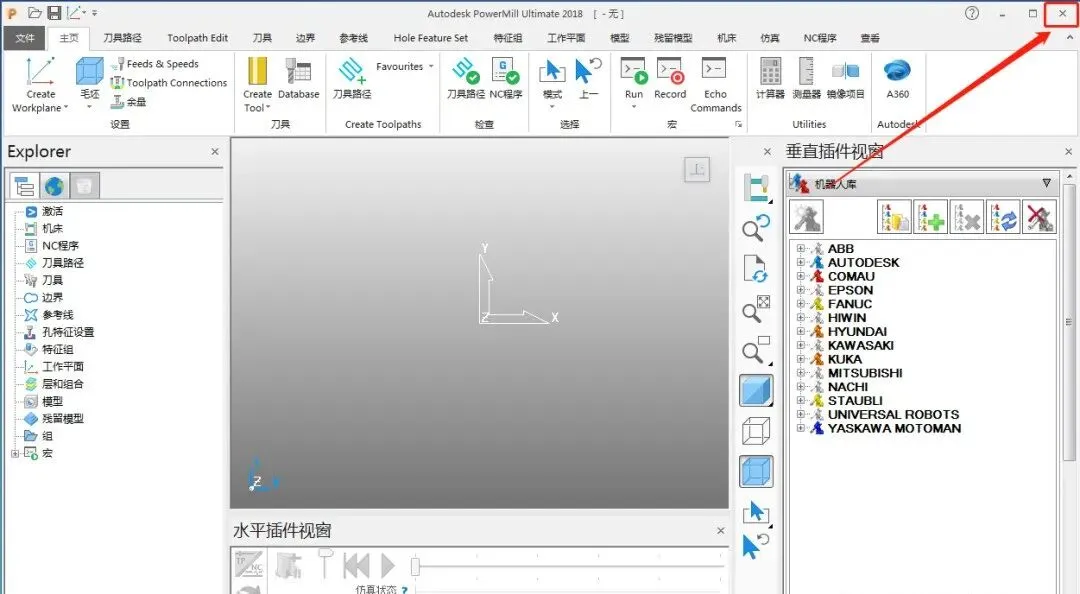Toggle wireframe cube view
The height and width of the screenshot is (594, 1080).
click(756, 432)
